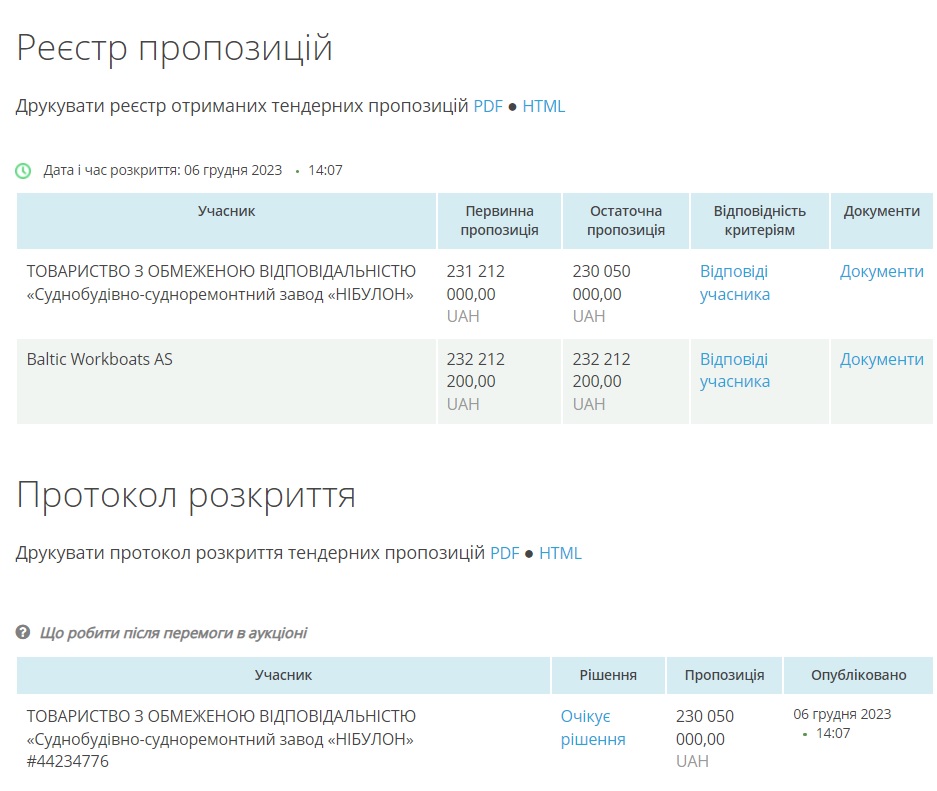Open Документи link for НІБУЛОН row
Viewport: 937px width, 791px height.
point(881,272)
